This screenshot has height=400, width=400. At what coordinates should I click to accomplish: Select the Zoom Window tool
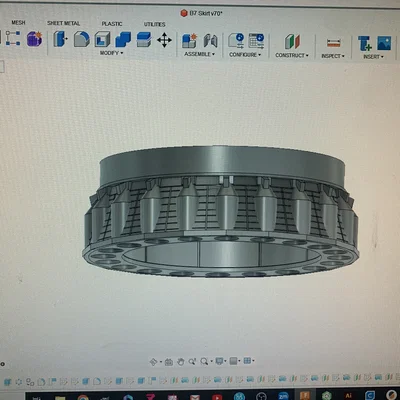coord(192,361)
